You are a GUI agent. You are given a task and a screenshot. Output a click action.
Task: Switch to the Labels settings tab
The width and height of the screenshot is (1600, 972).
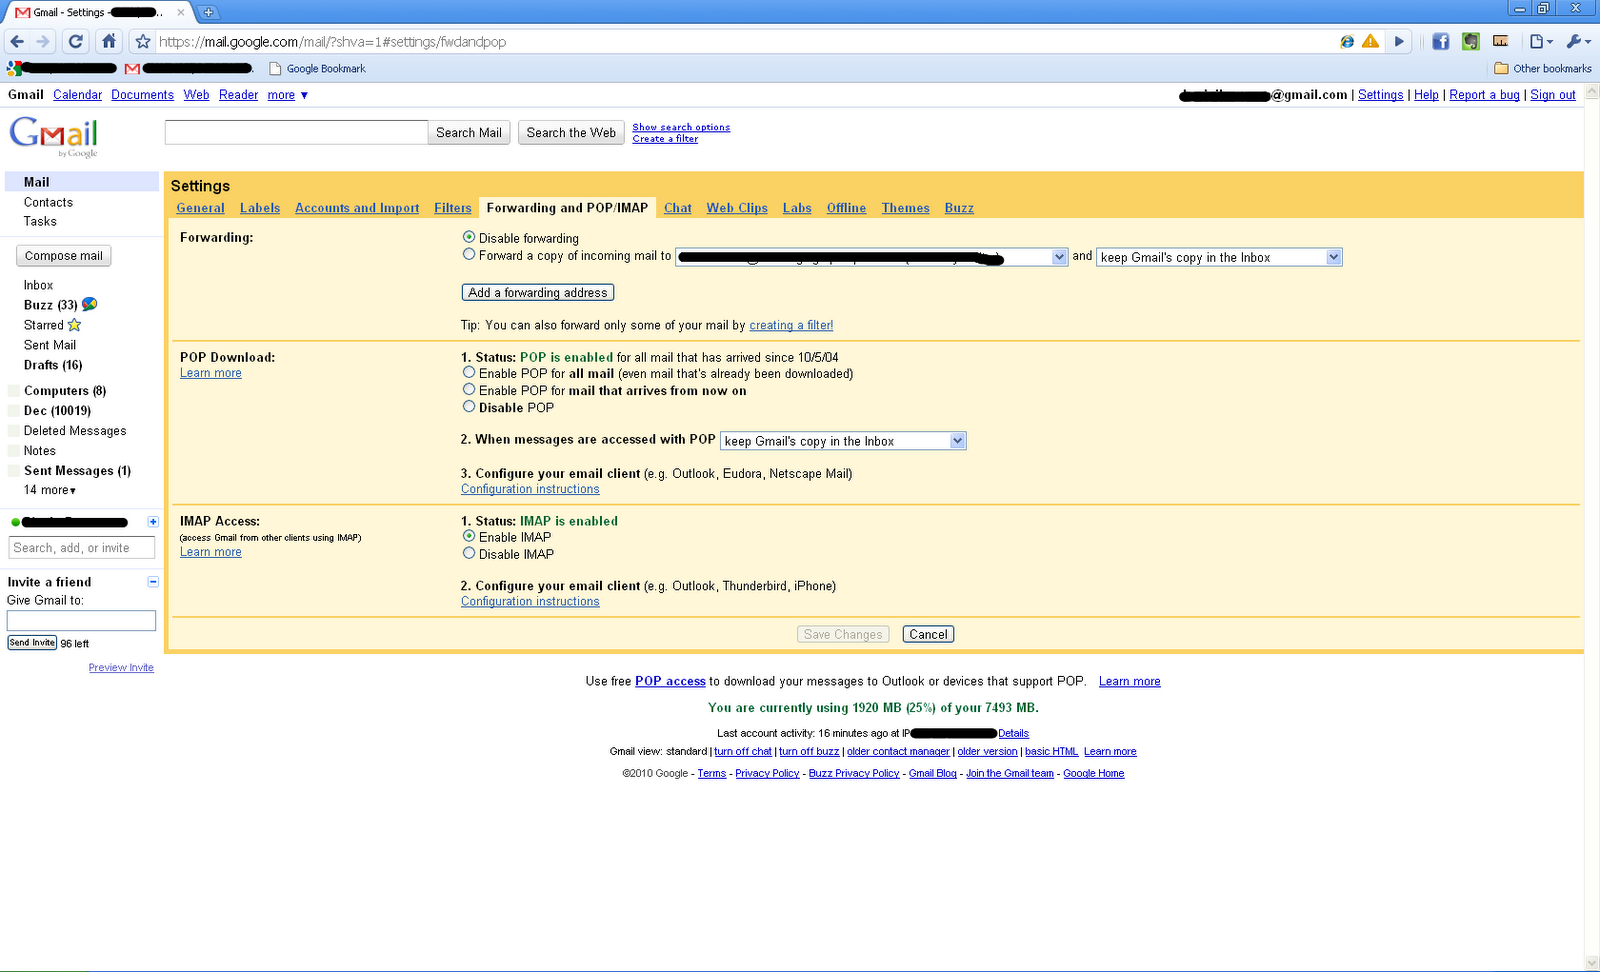260,208
